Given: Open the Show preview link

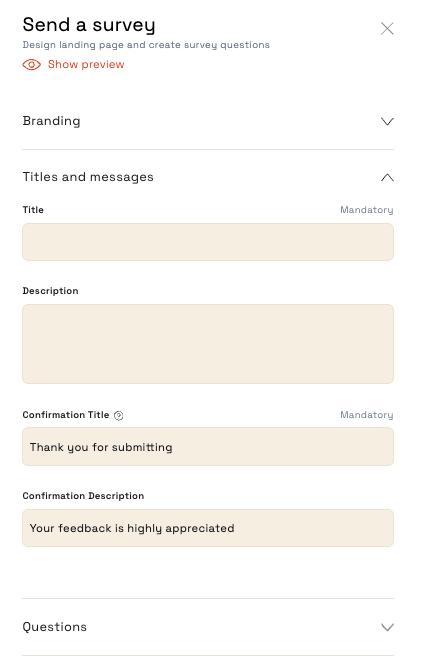Looking at the screenshot, I should coord(86,64).
